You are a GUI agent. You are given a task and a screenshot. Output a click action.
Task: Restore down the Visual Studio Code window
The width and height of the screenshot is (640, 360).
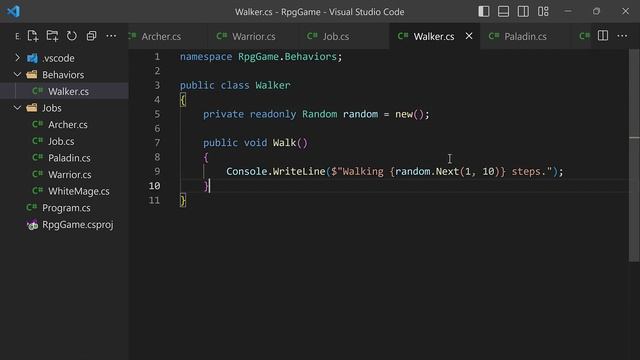tap(596, 11)
